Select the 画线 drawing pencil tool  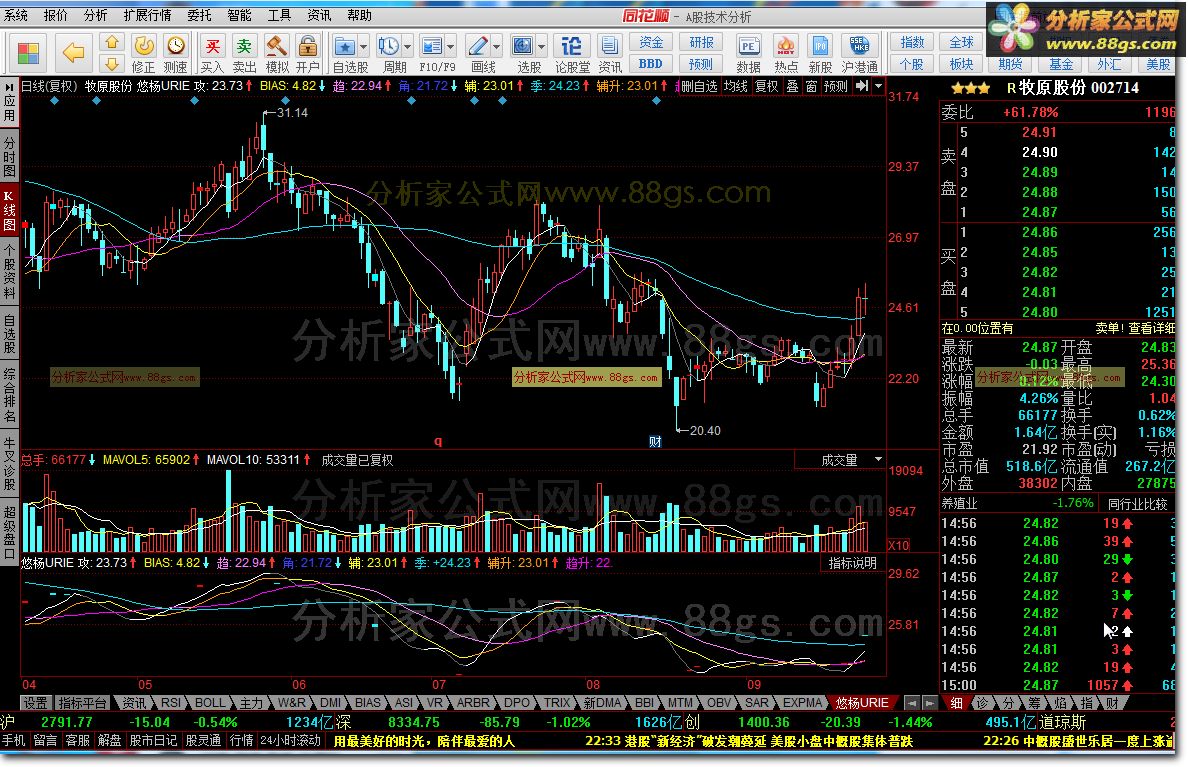pyautogui.click(x=478, y=47)
